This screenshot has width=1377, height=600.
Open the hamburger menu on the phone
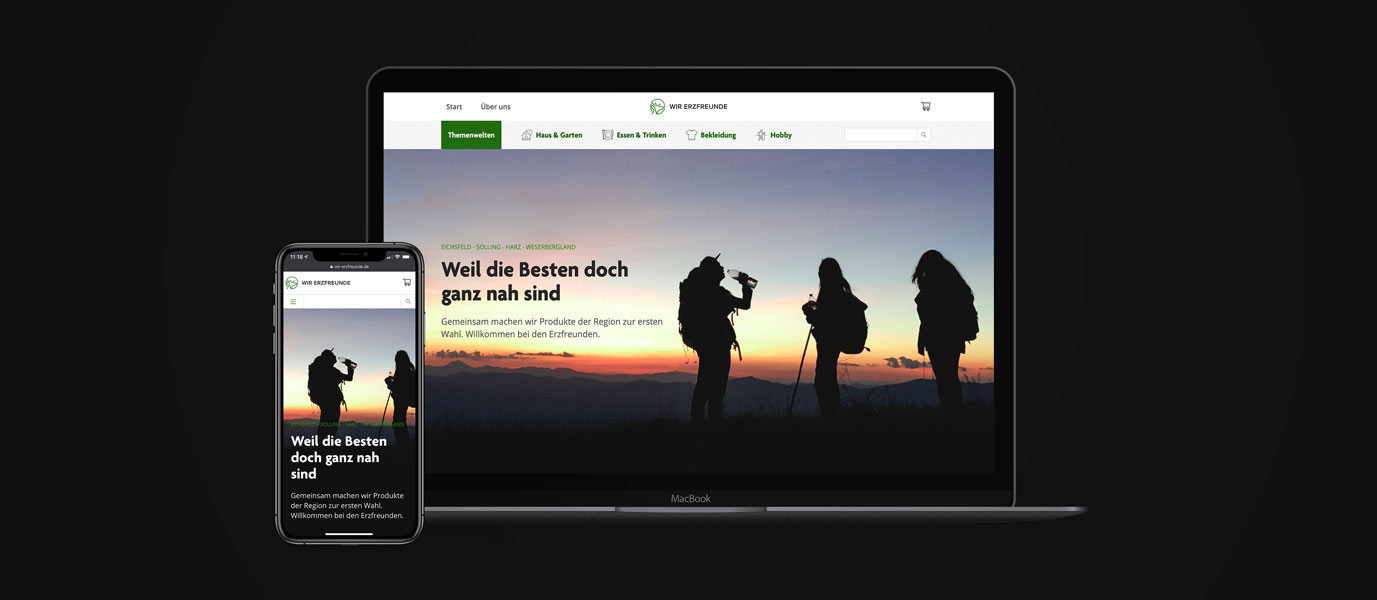pyautogui.click(x=293, y=301)
